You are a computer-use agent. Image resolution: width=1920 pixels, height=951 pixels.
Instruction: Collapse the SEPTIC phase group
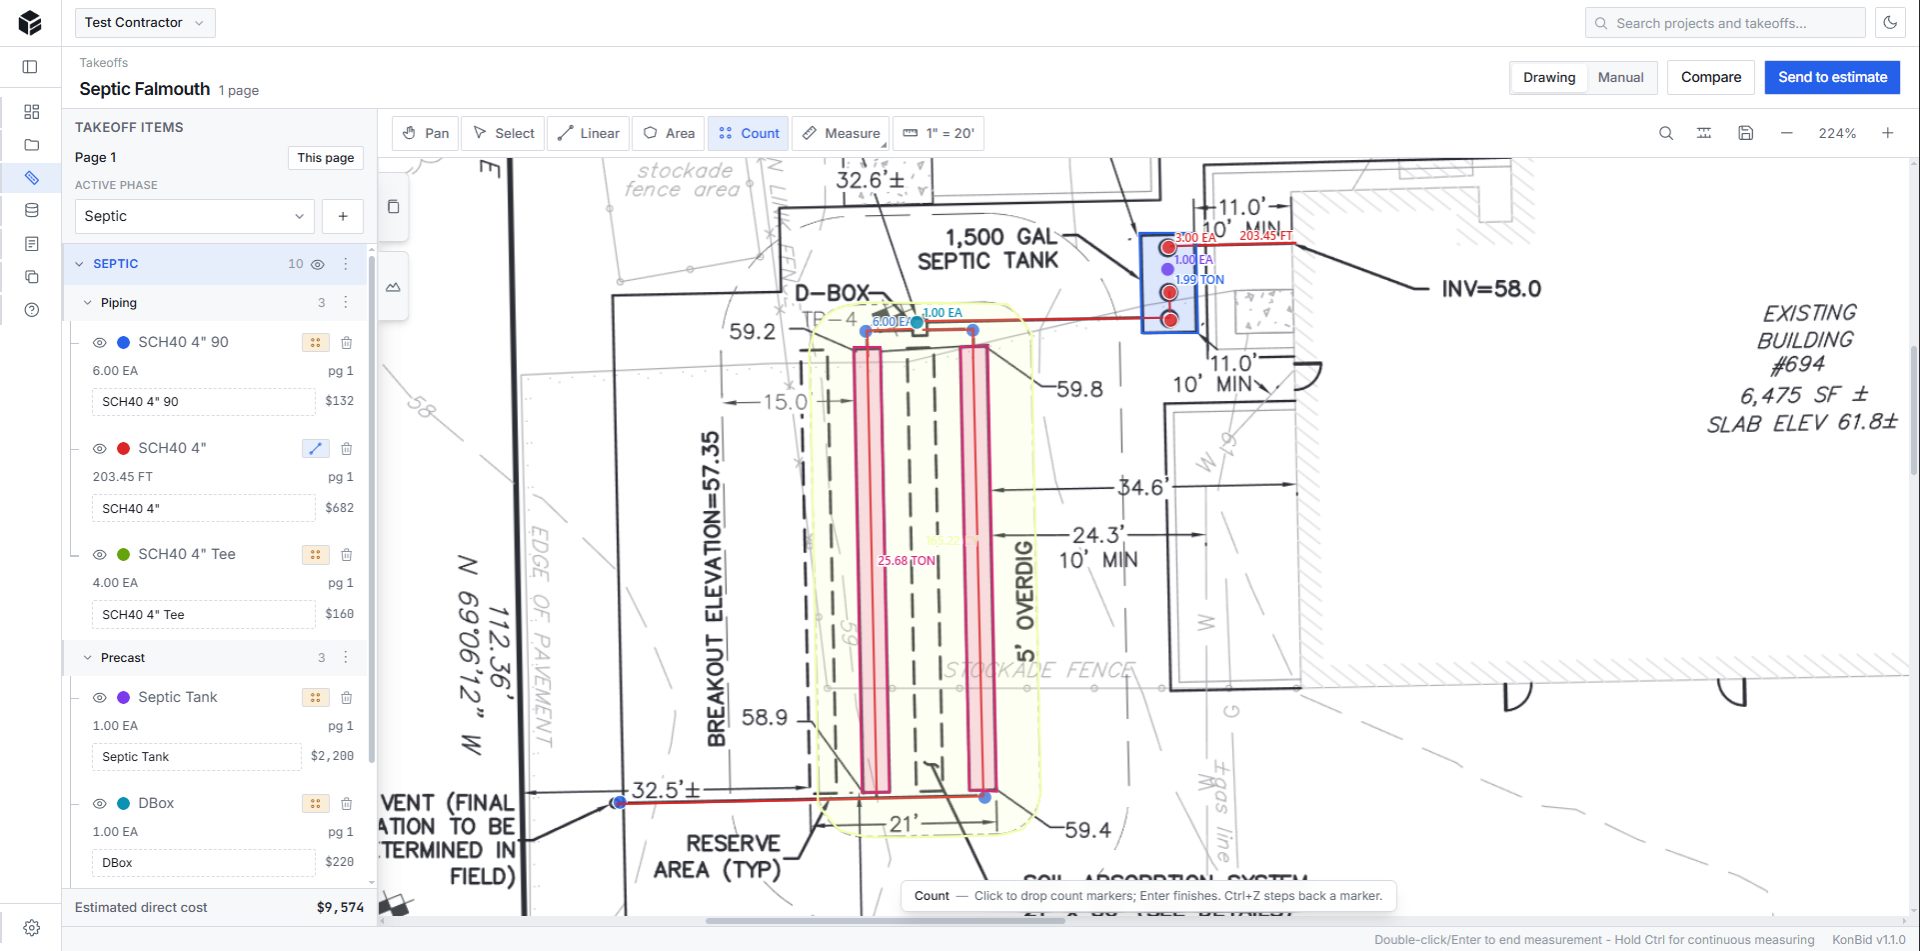pyautogui.click(x=80, y=264)
